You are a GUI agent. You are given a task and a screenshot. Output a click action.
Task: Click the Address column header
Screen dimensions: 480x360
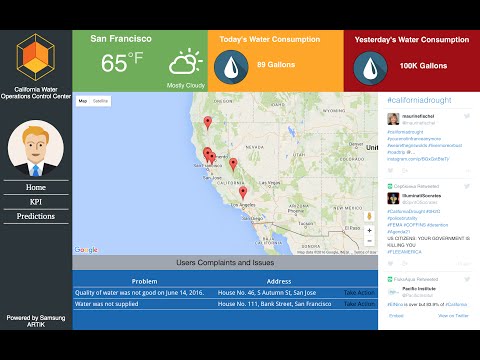(x=279, y=281)
